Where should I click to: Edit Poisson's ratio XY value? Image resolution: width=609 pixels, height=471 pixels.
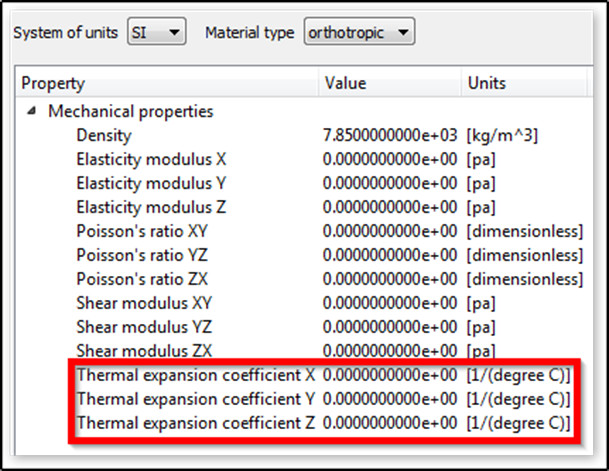391,231
